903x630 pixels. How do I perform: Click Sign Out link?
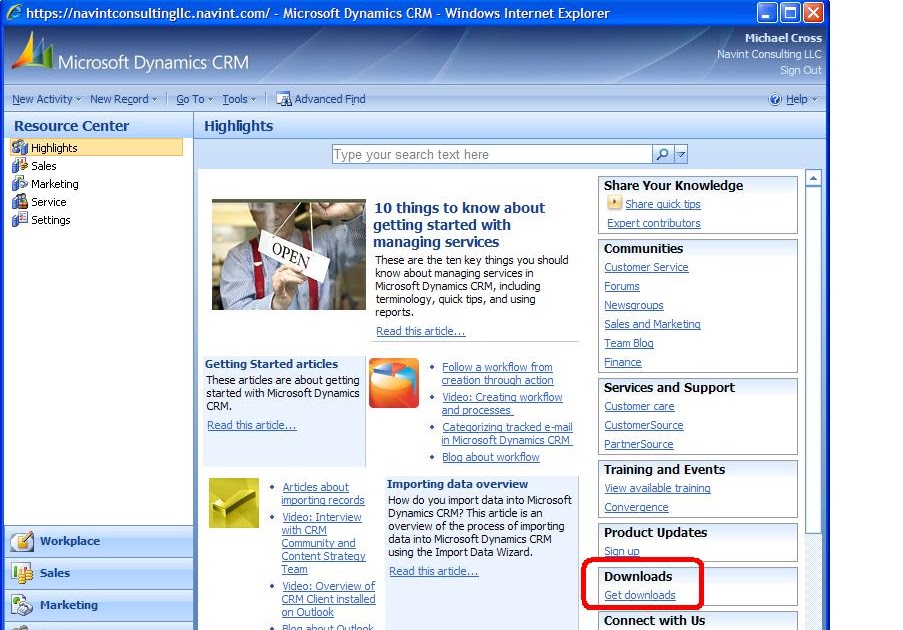pyautogui.click(x=800, y=70)
